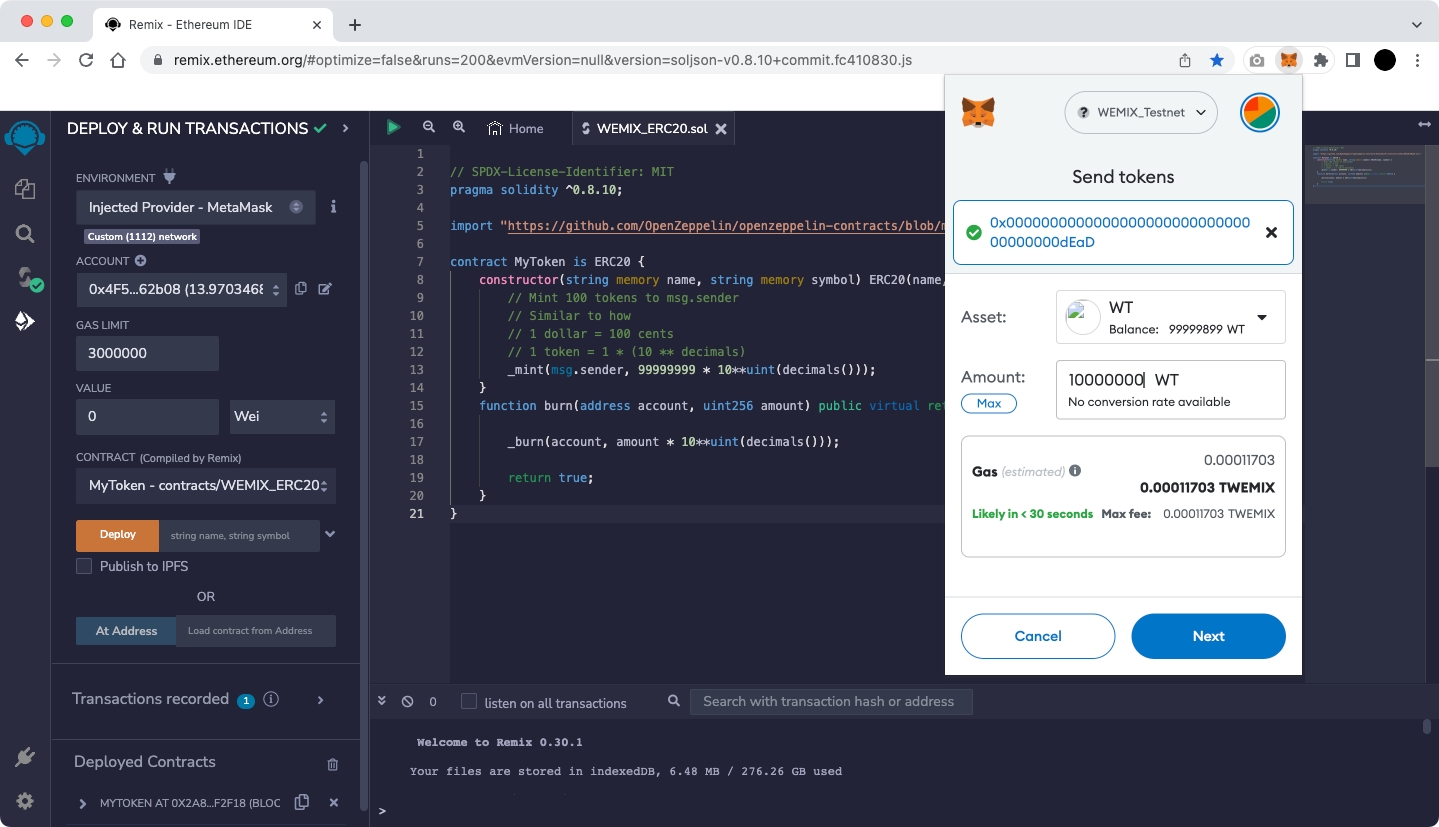Open the Solidity compiler sidebar icon

click(27, 278)
